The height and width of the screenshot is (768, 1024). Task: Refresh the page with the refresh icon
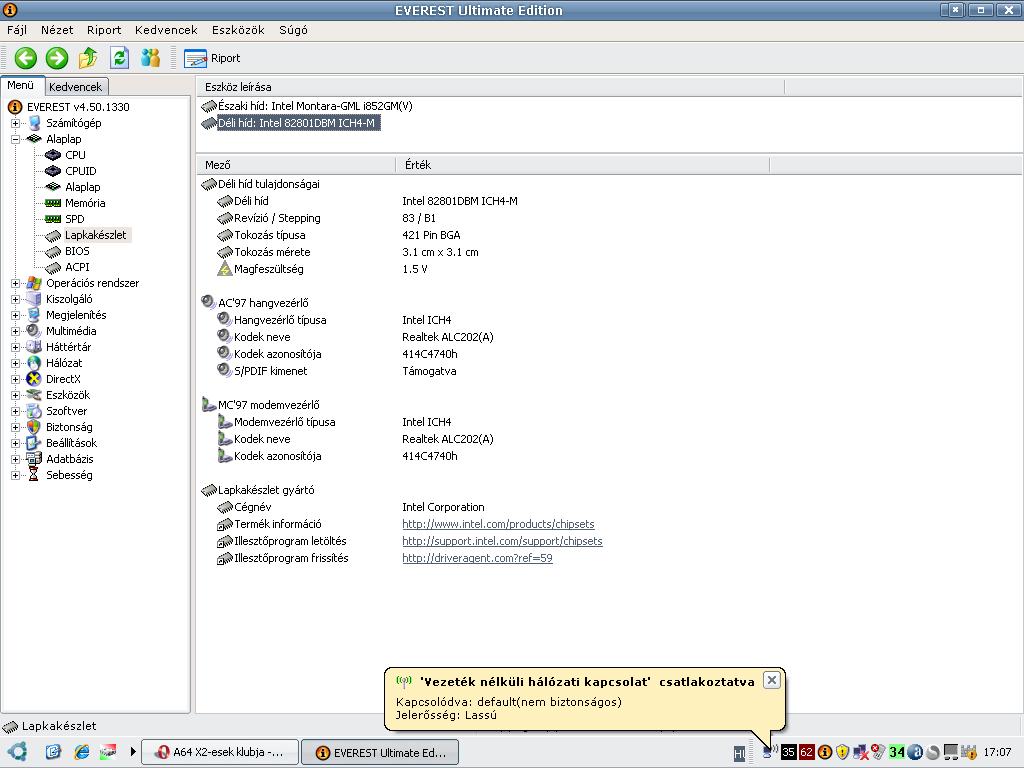(x=119, y=58)
